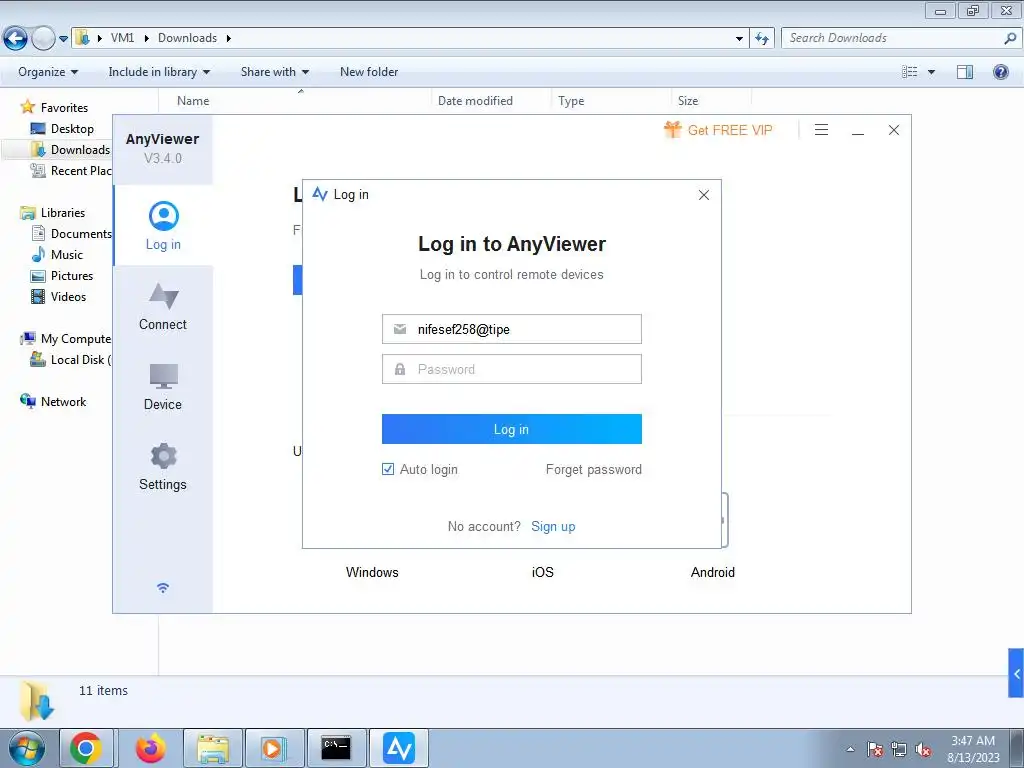Screen dimensions: 1024x768
Task: Select Recent Places in navigation pane
Action: pyautogui.click(x=81, y=170)
